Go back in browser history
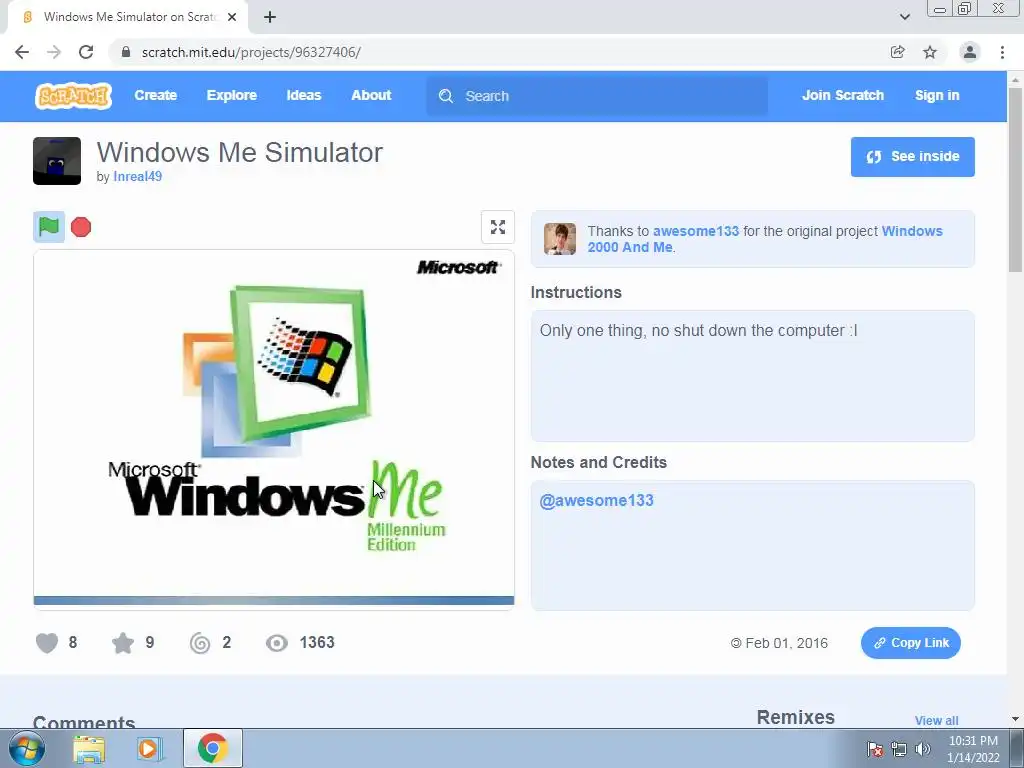 point(22,52)
